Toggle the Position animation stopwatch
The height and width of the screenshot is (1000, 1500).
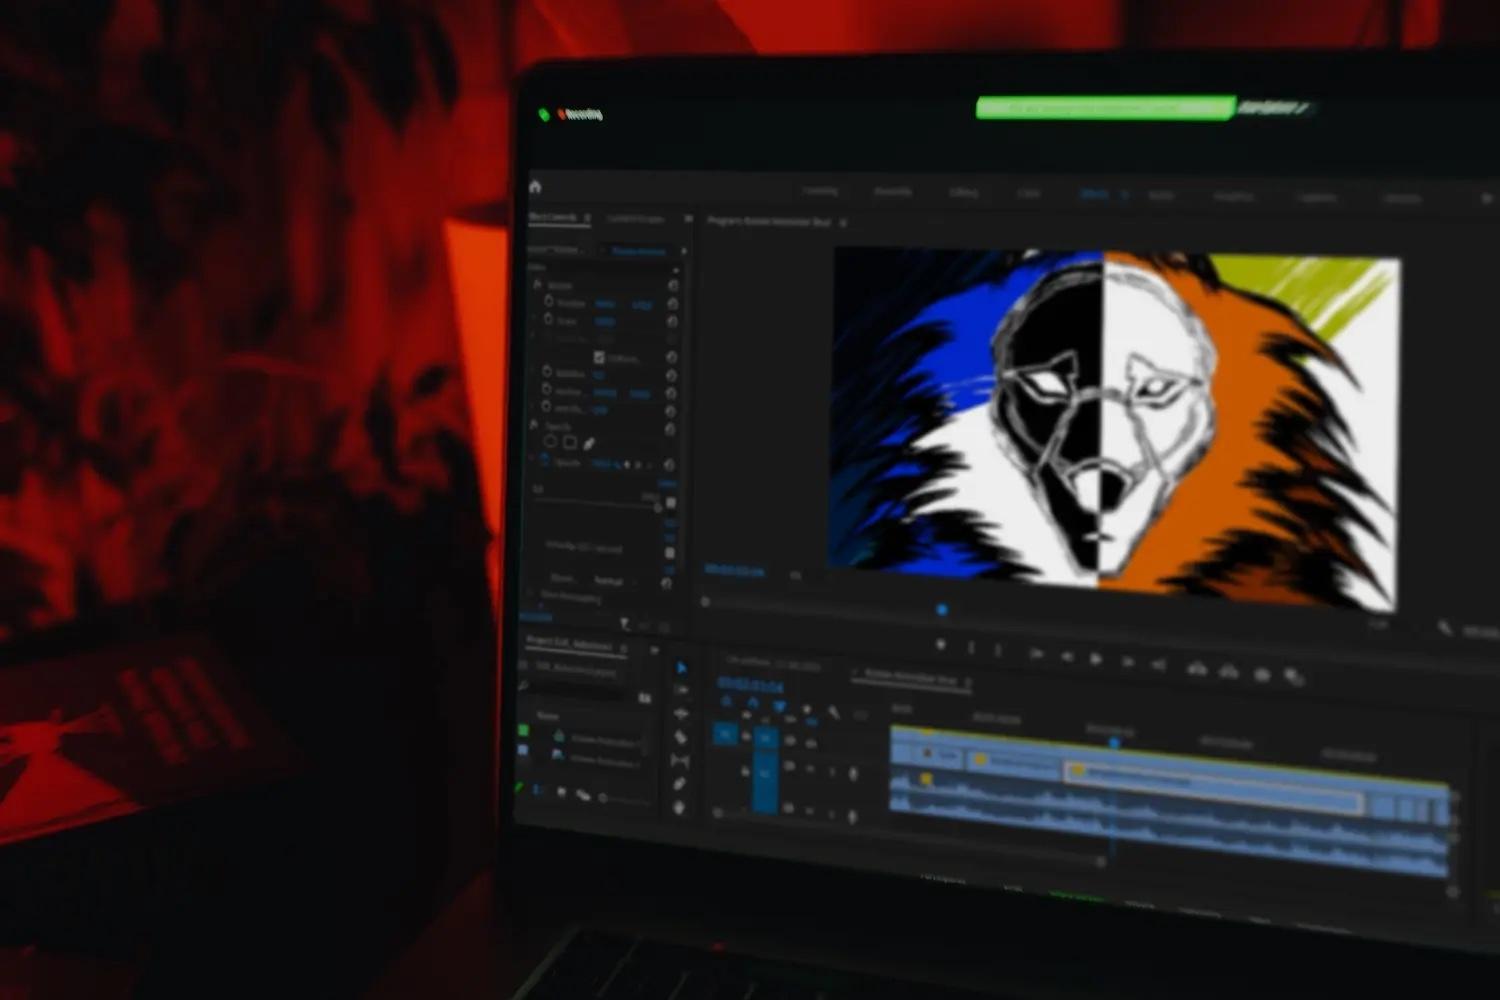(548, 301)
